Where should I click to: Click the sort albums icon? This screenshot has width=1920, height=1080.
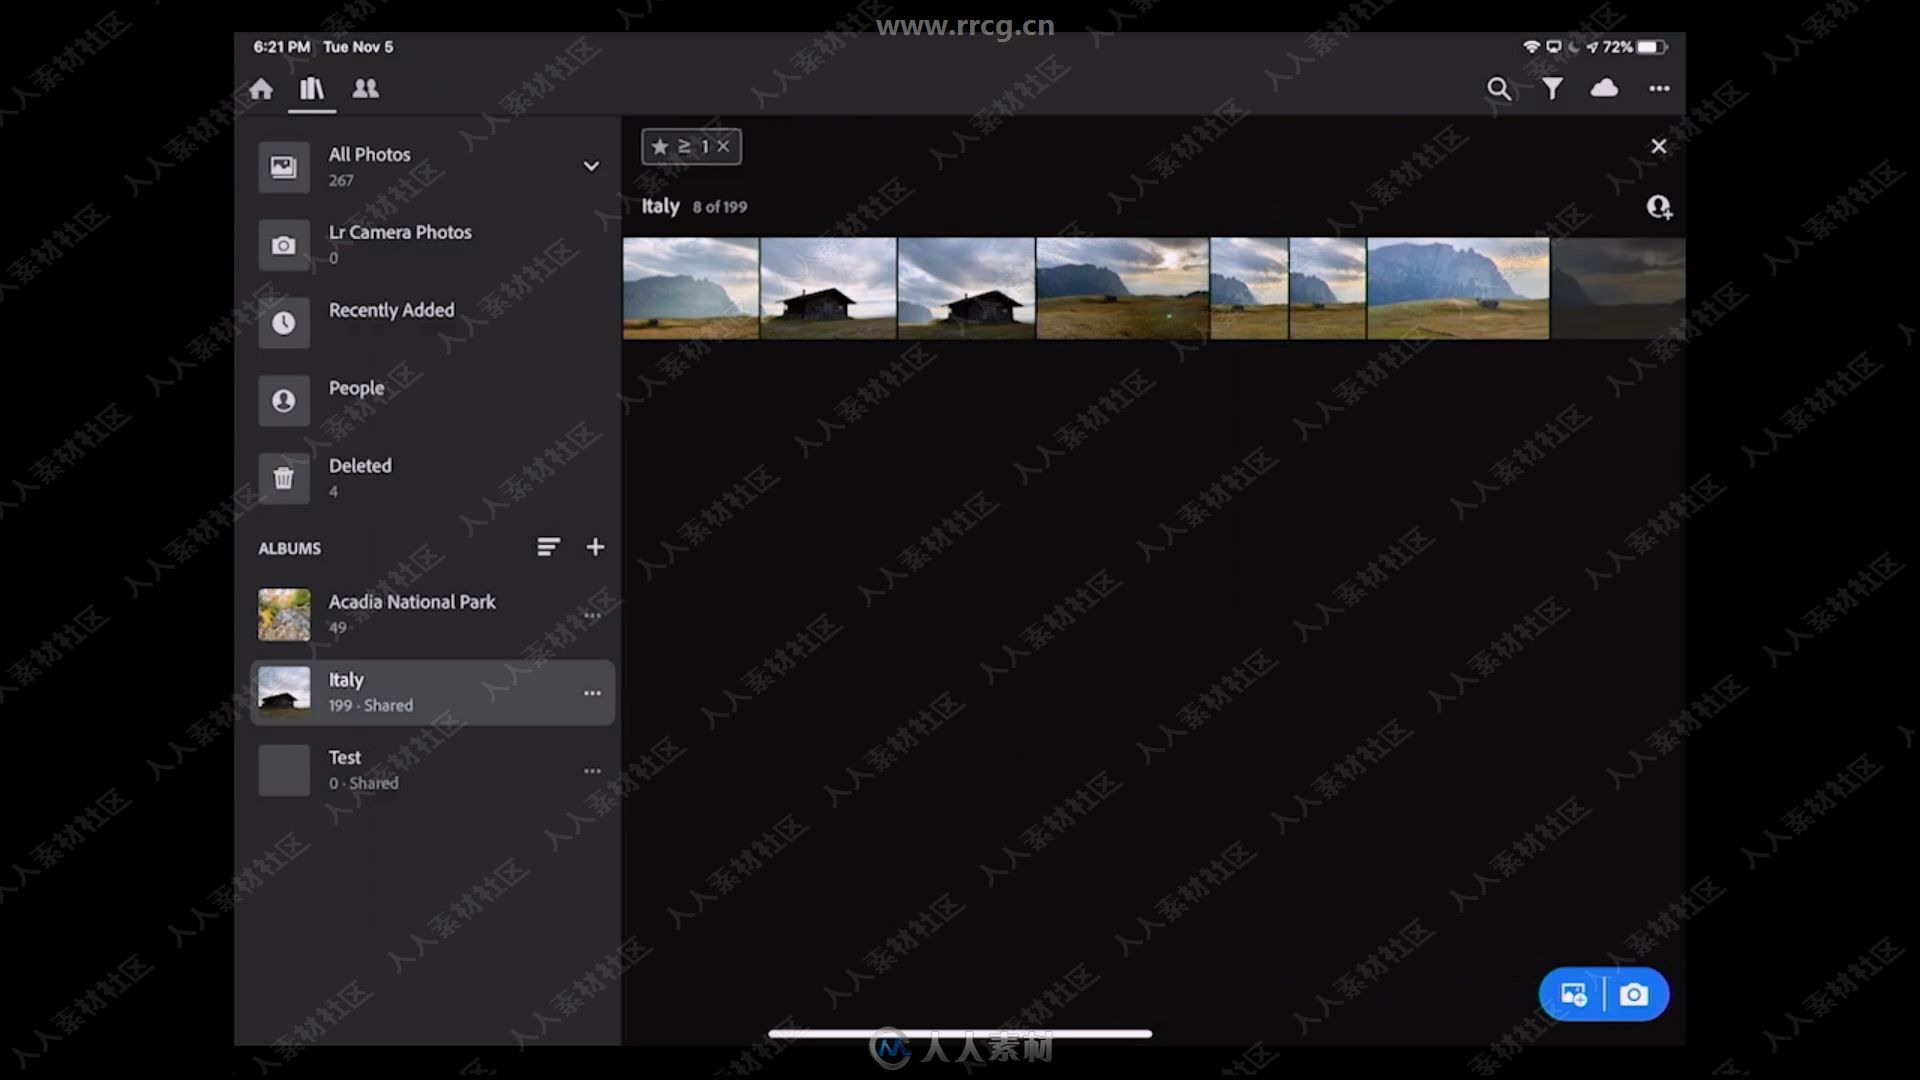pyautogui.click(x=549, y=546)
